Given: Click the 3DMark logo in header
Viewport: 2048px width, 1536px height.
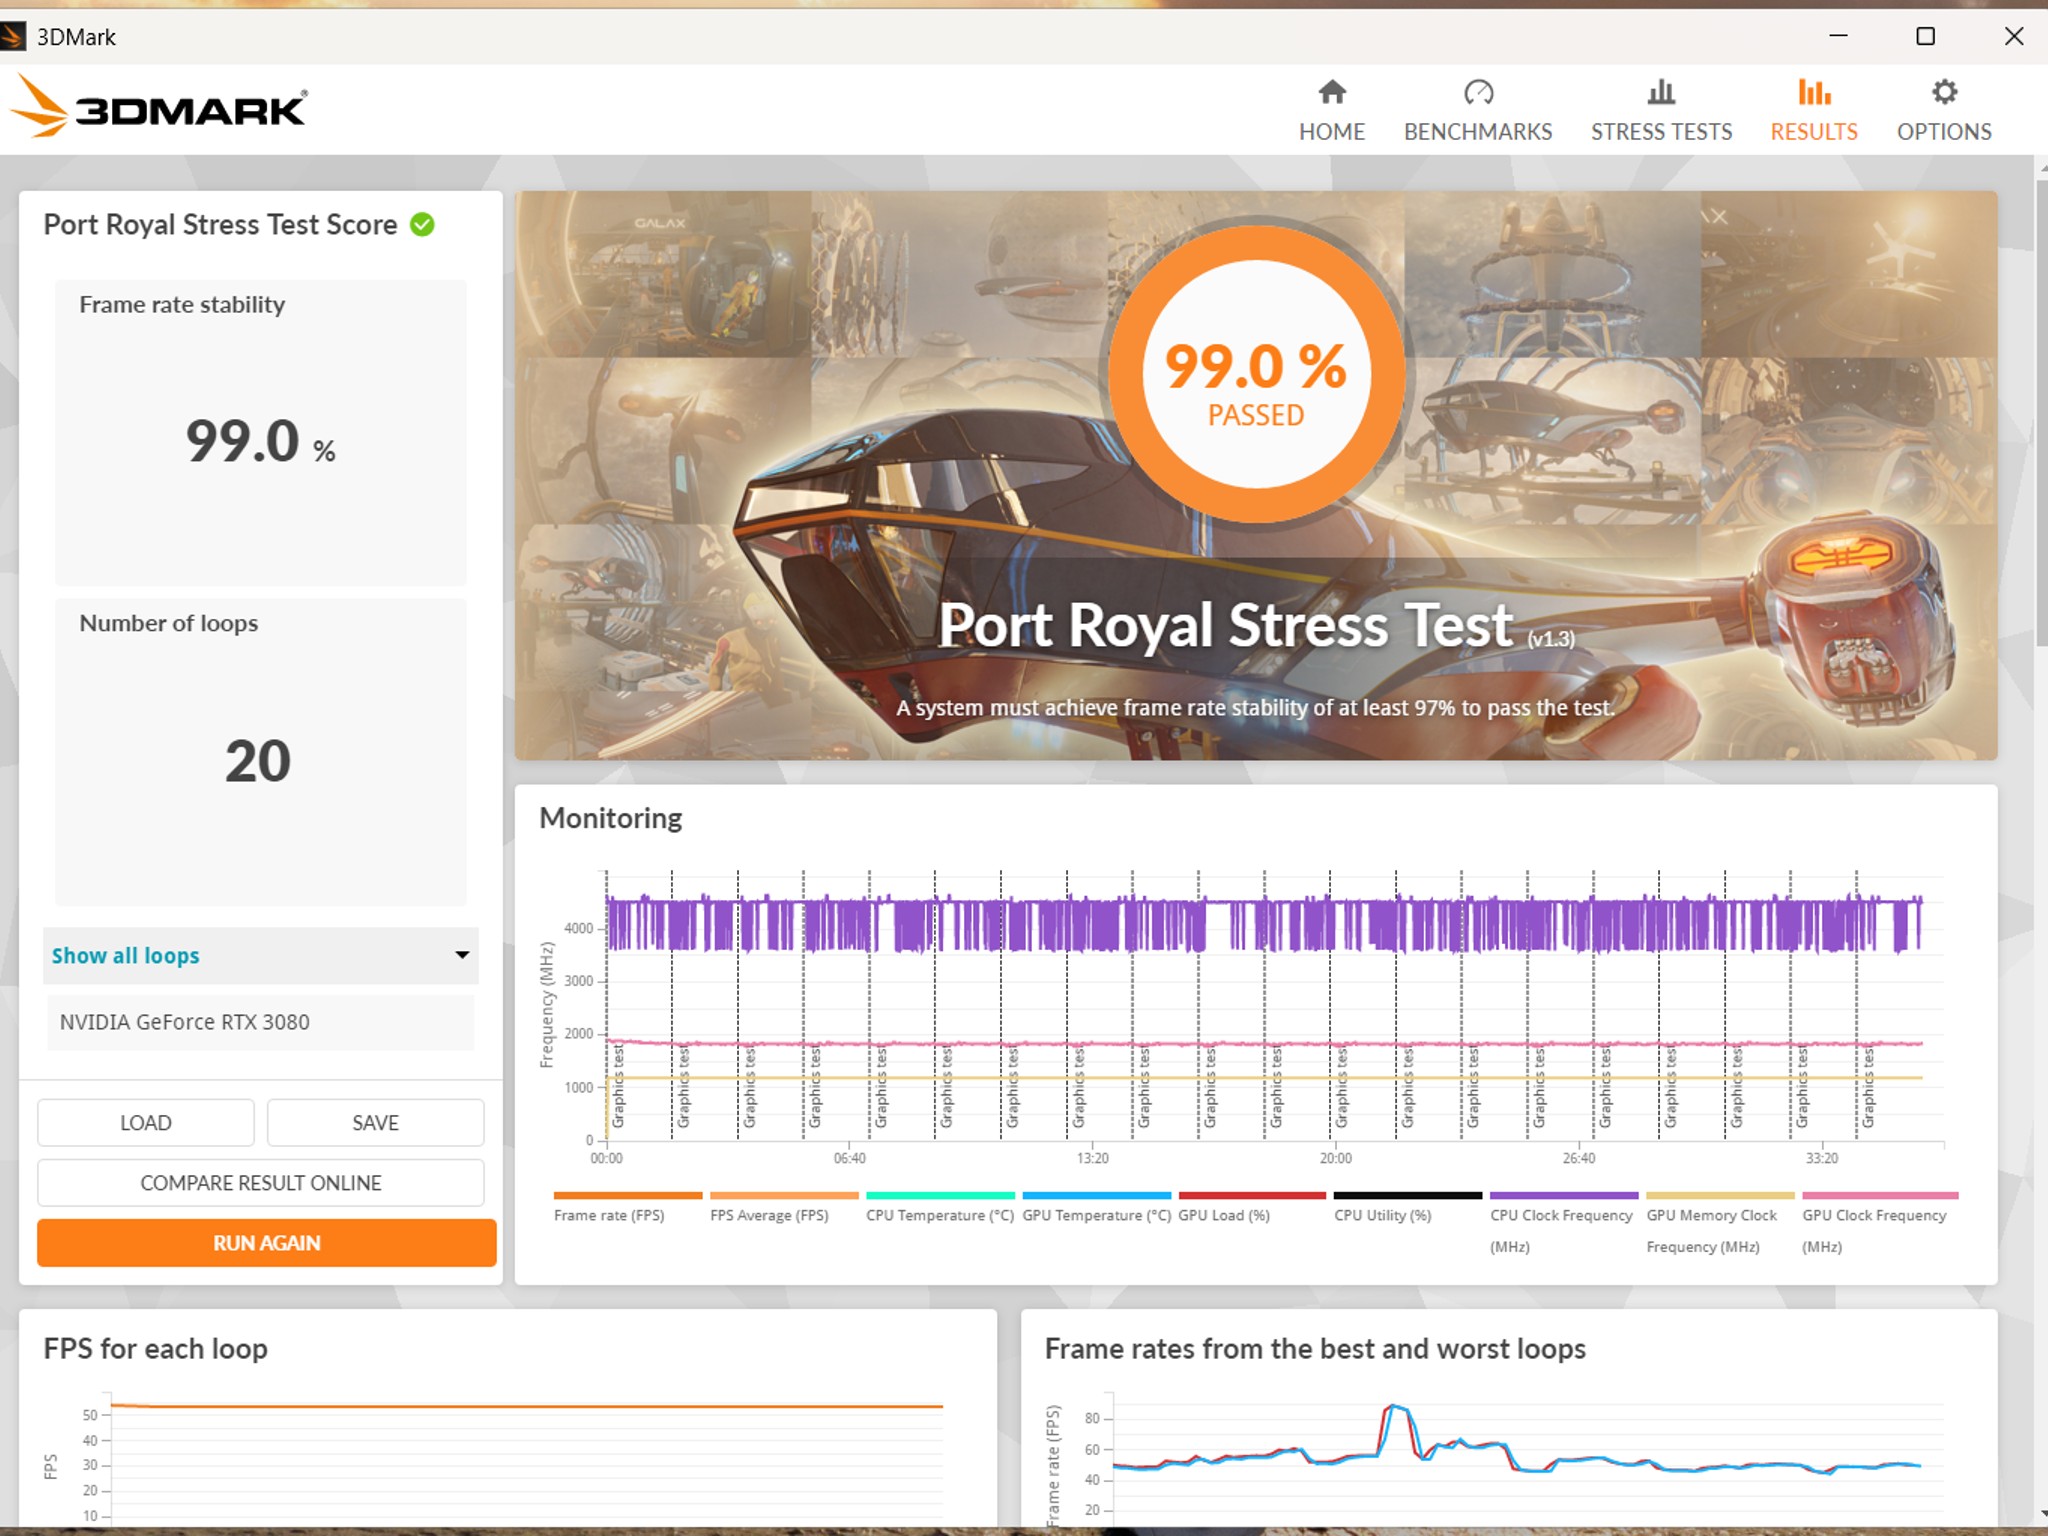Looking at the screenshot, I should [x=160, y=106].
